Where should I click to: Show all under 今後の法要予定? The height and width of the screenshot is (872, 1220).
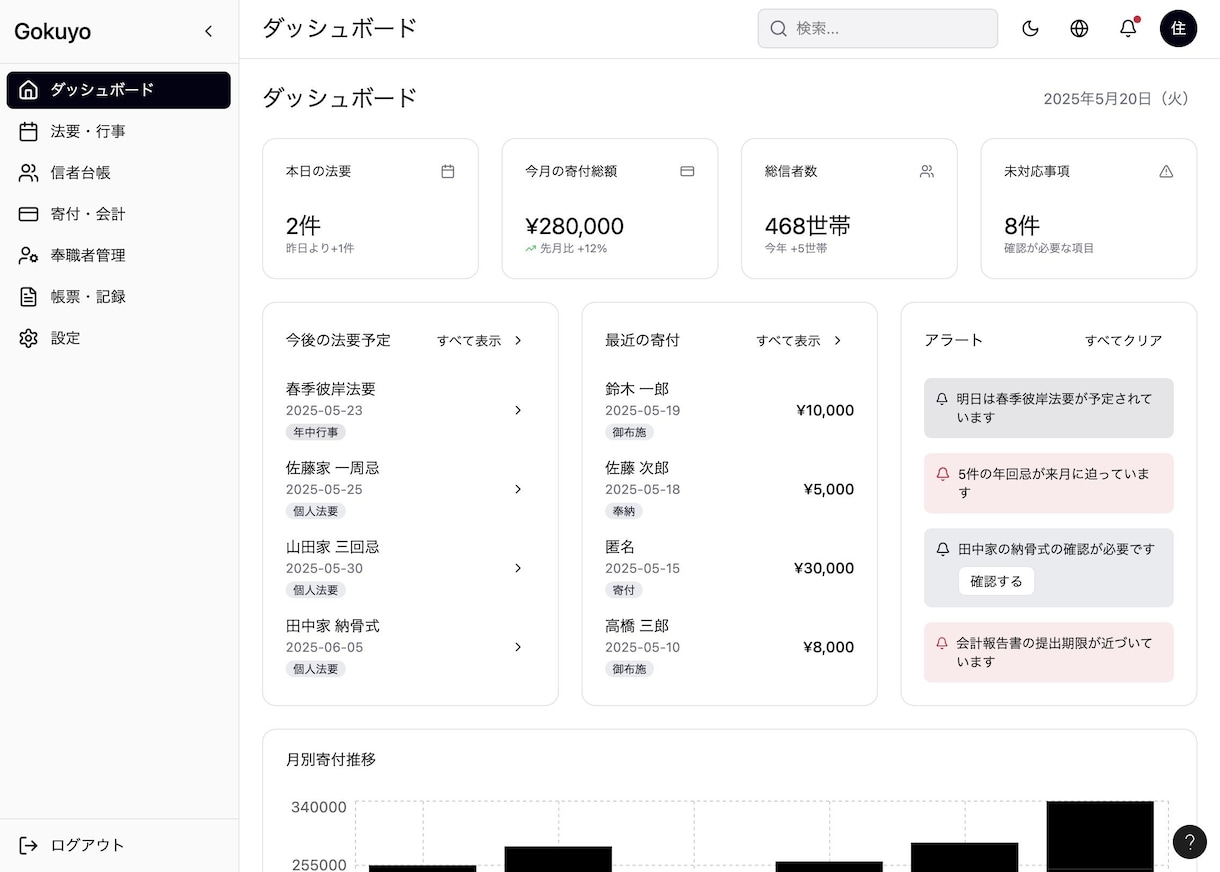click(480, 340)
